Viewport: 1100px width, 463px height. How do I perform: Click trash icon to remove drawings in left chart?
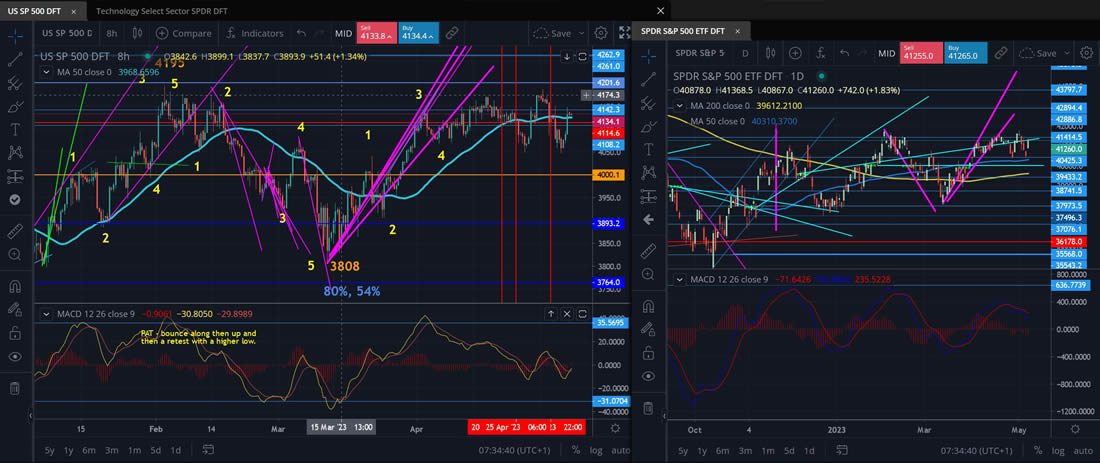pyautogui.click(x=15, y=388)
